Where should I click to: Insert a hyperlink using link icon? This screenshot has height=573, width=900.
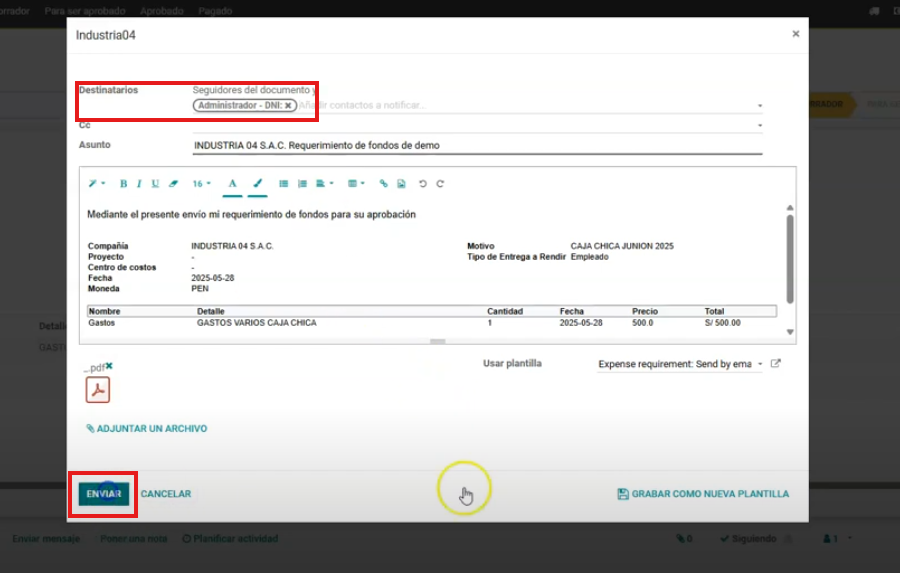pyautogui.click(x=384, y=184)
